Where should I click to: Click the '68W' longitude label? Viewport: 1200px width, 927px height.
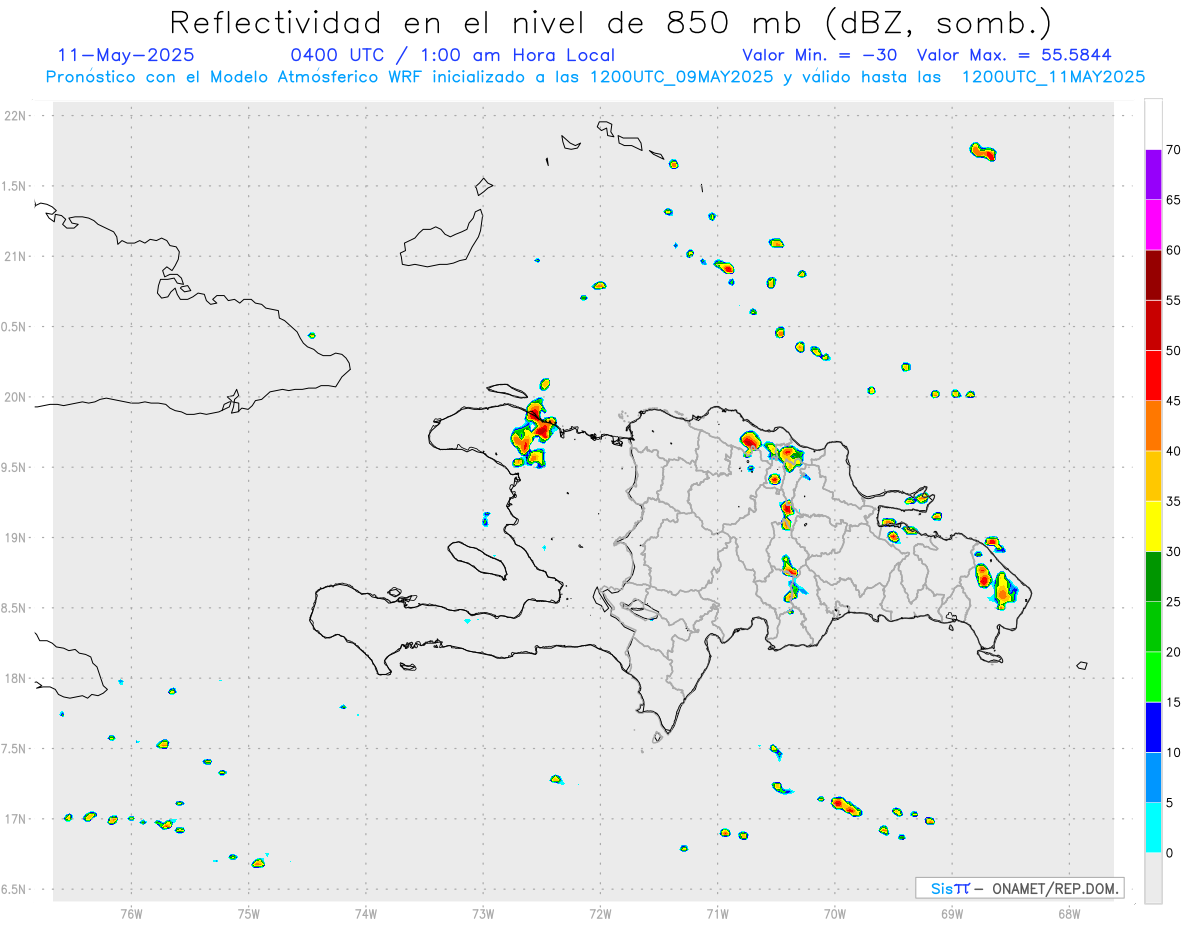coord(1069,913)
